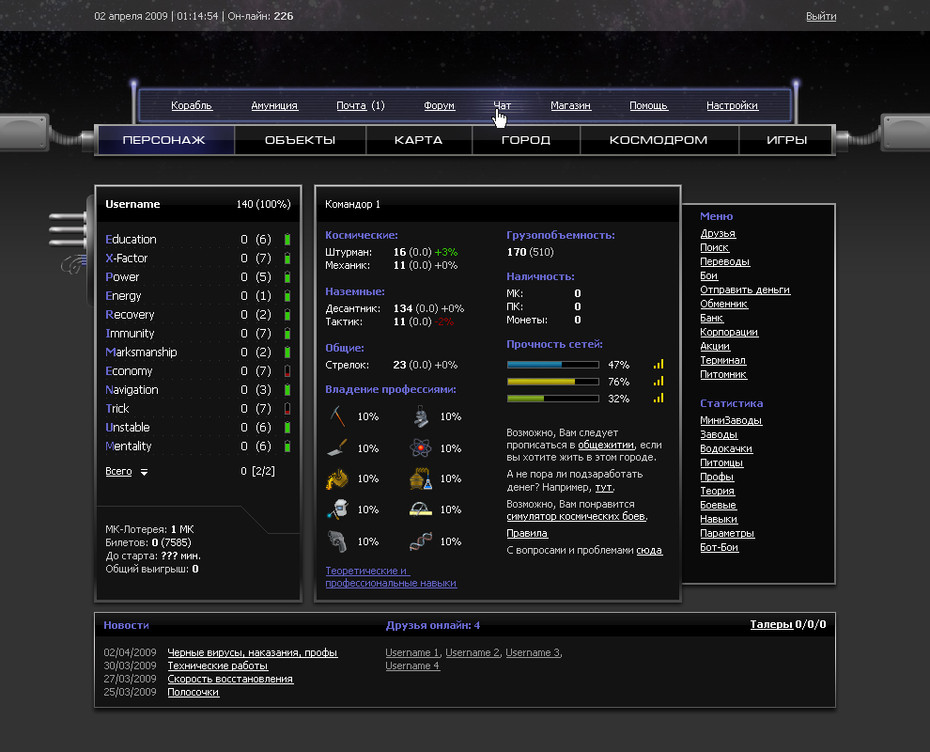Click the green battery icon next to Education

point(287,239)
